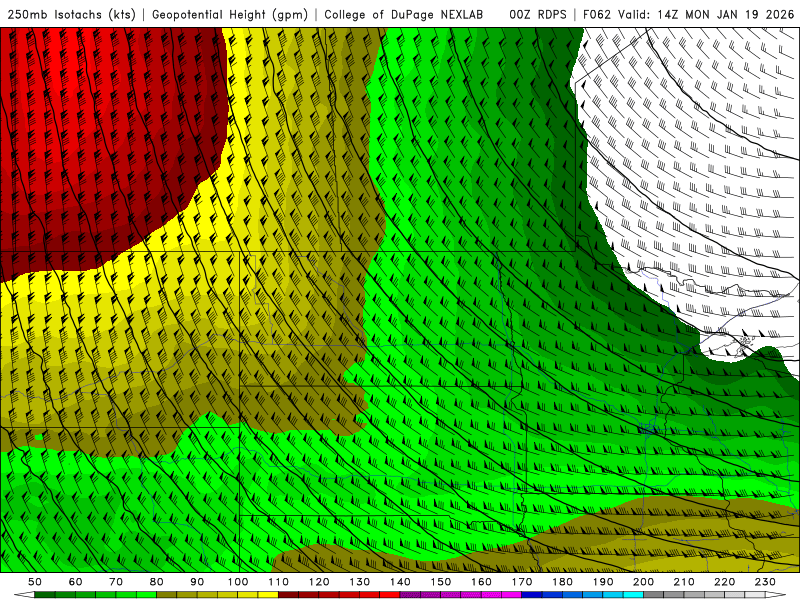Click the bright red legend segment before 140
The image size is (800, 600).
390,595
